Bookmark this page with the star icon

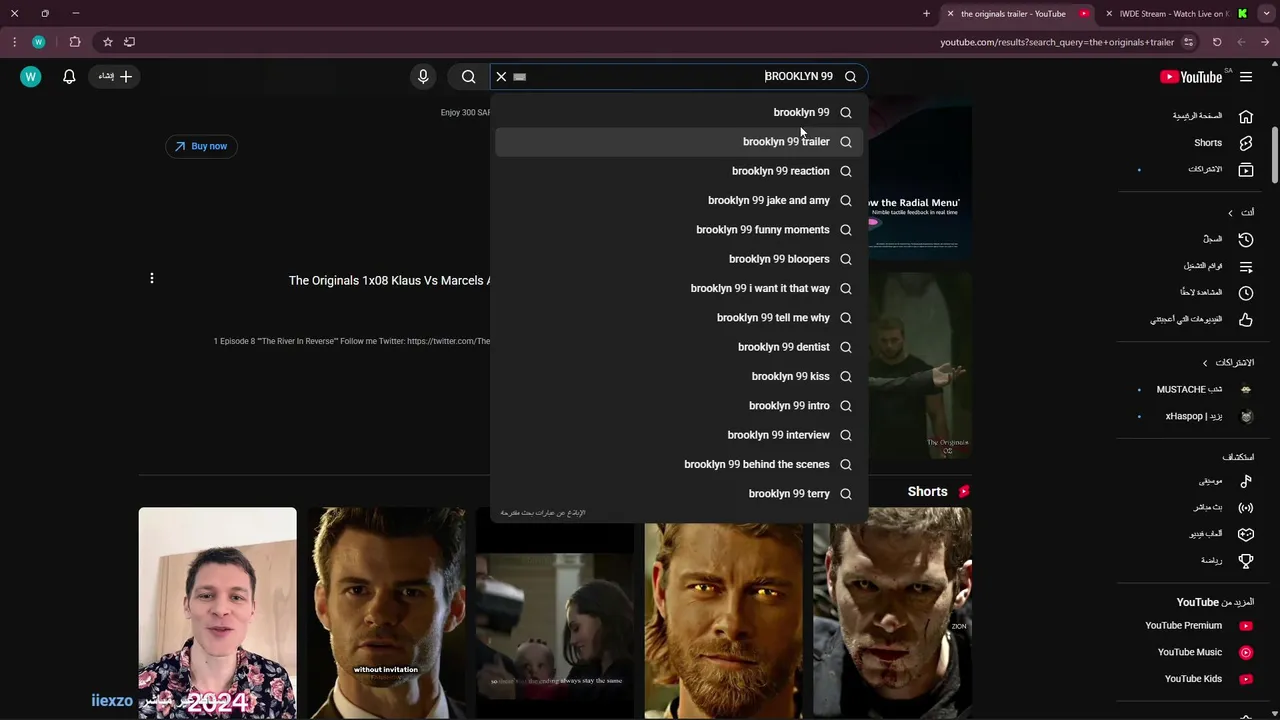point(107,42)
